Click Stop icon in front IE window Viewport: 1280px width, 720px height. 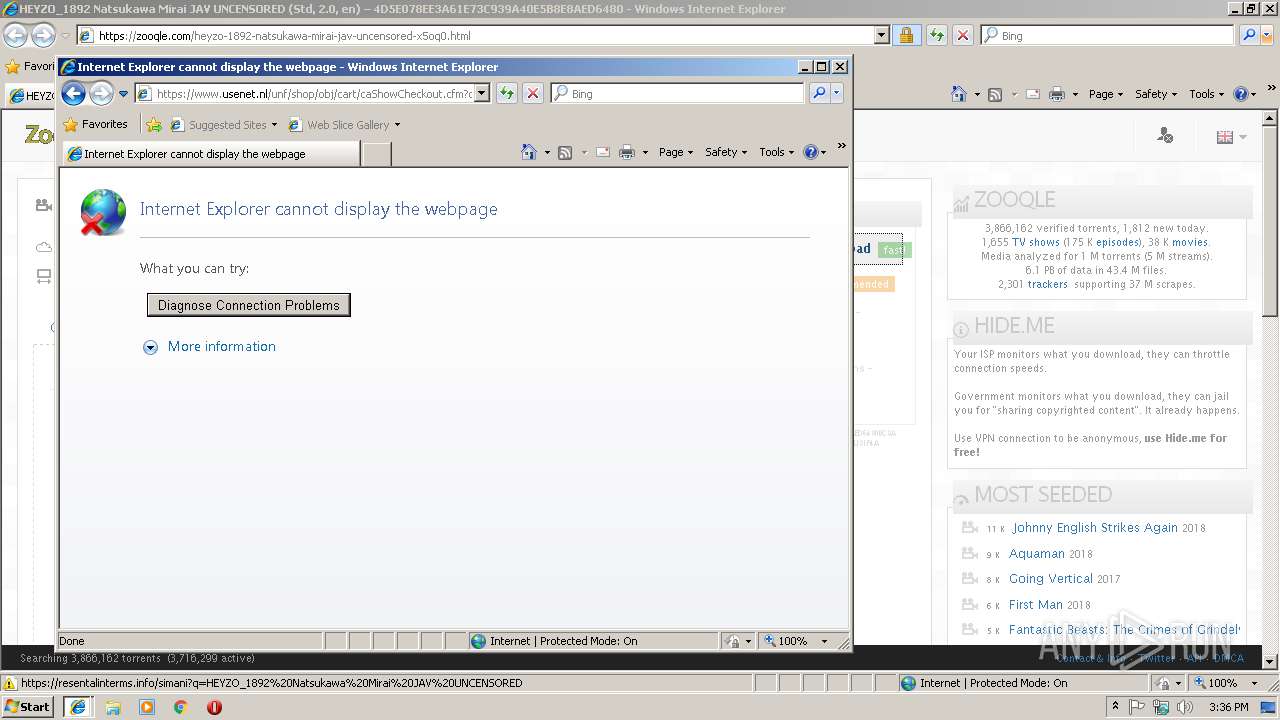click(x=533, y=93)
